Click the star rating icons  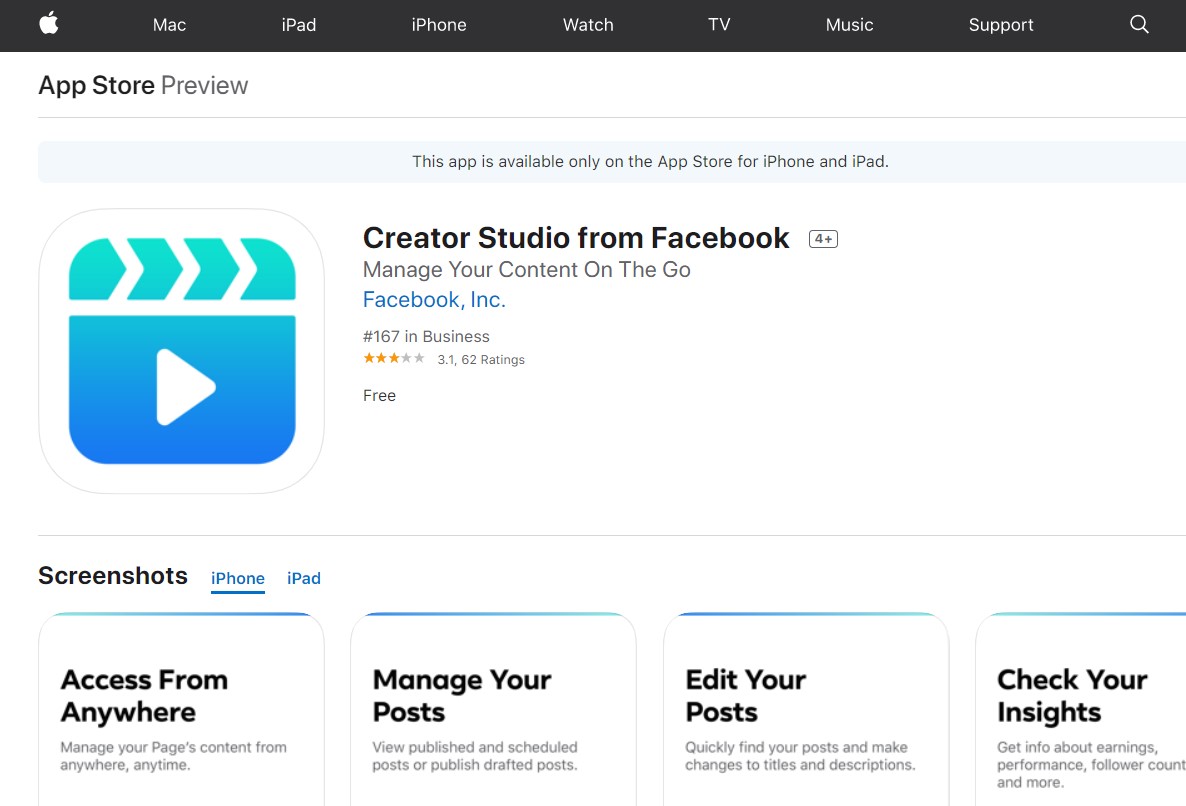(x=394, y=358)
